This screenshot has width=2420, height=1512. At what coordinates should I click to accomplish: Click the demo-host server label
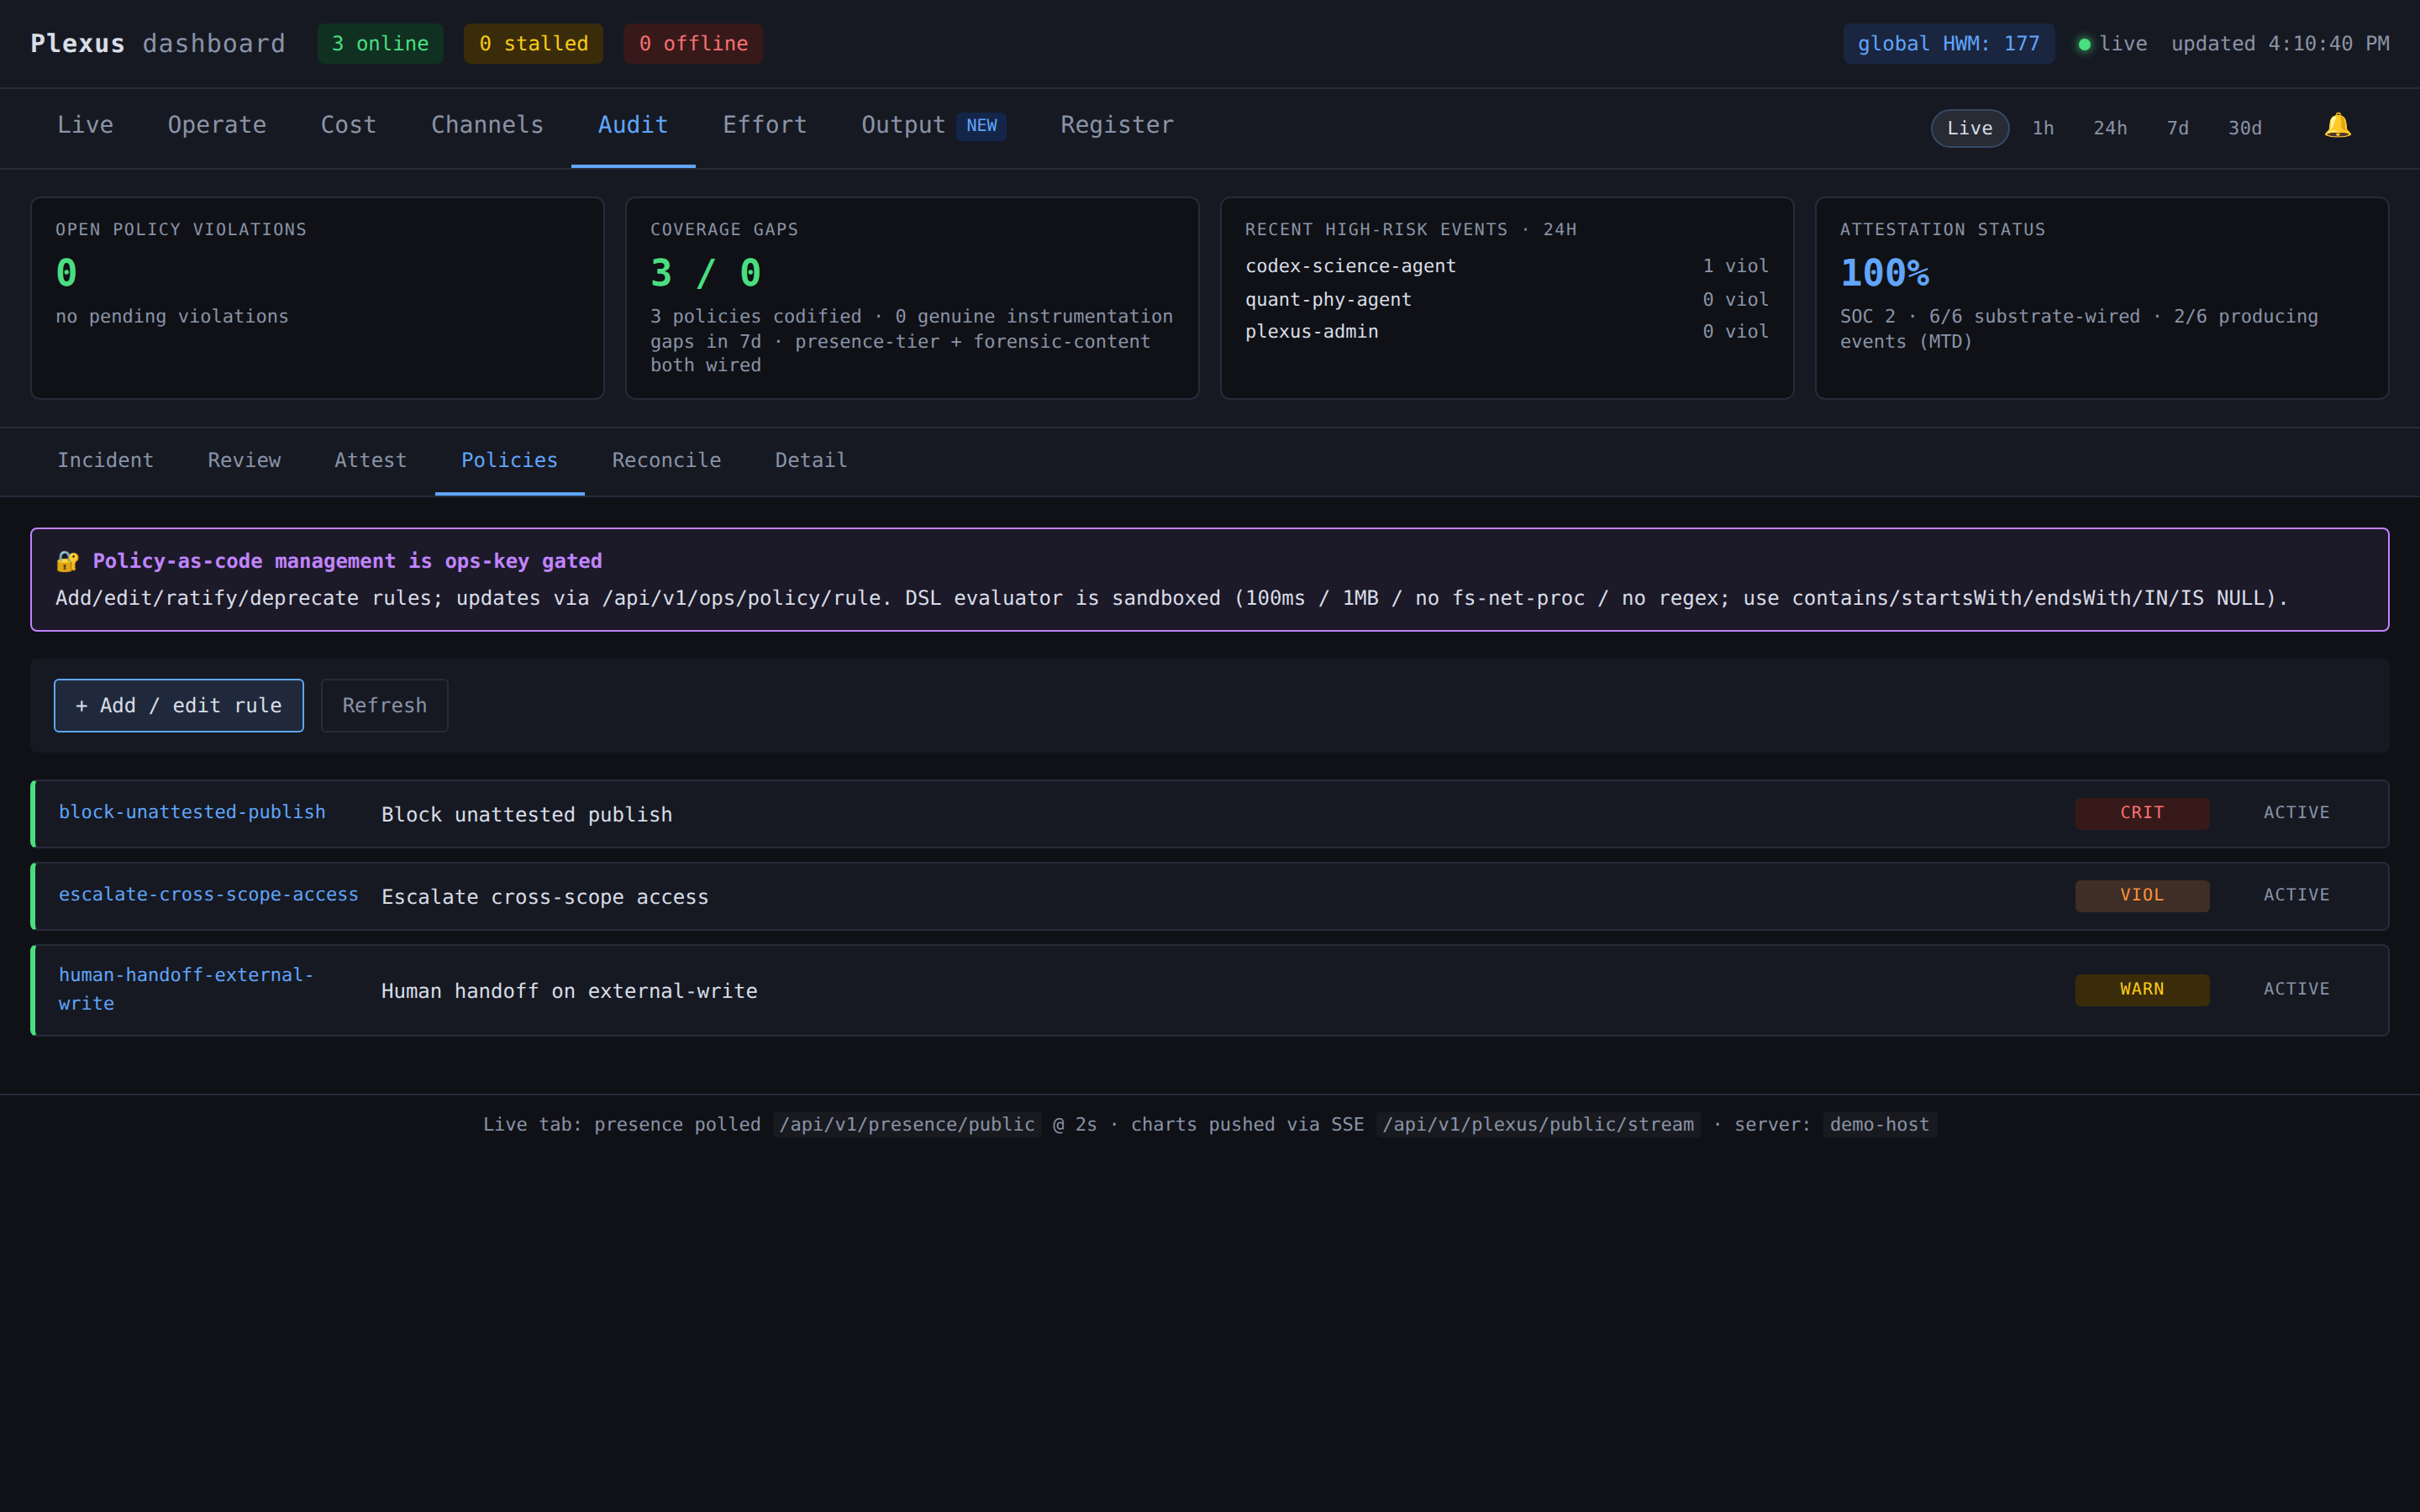pos(1879,1125)
